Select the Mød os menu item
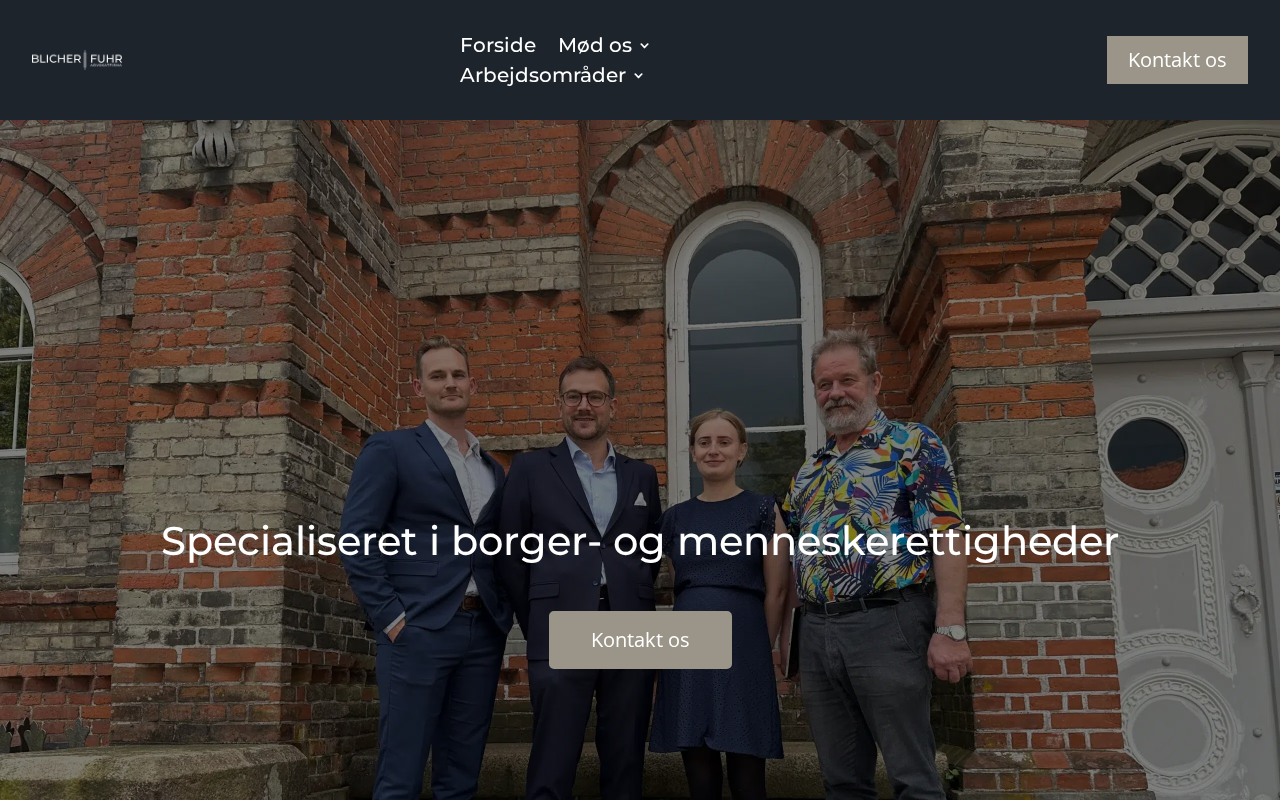Image resolution: width=1280 pixels, height=800 pixels. point(595,45)
